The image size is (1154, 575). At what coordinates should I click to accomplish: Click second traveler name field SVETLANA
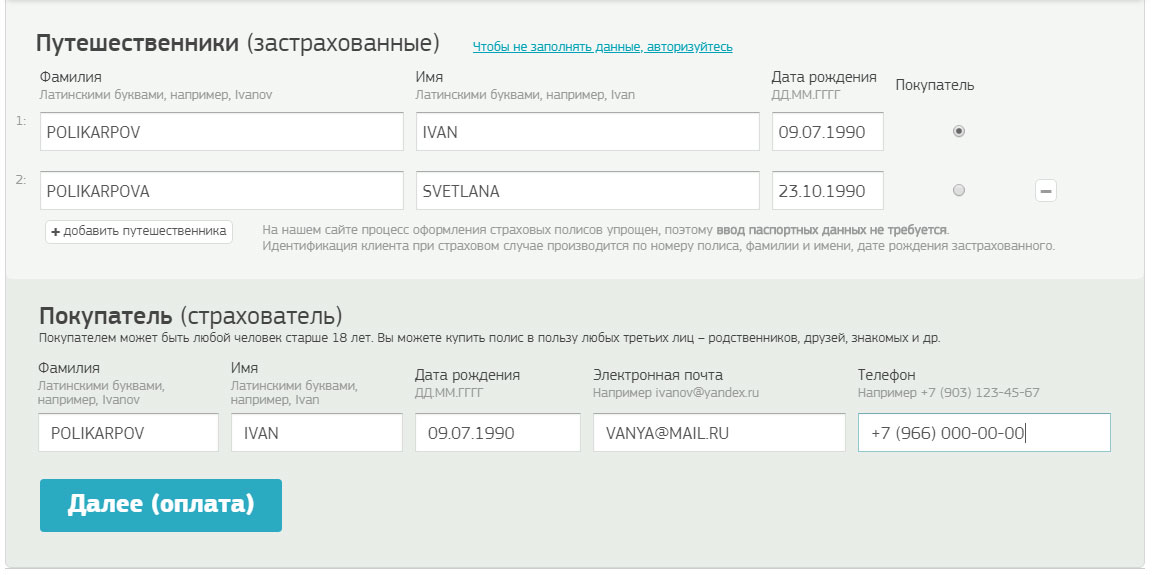coord(587,191)
